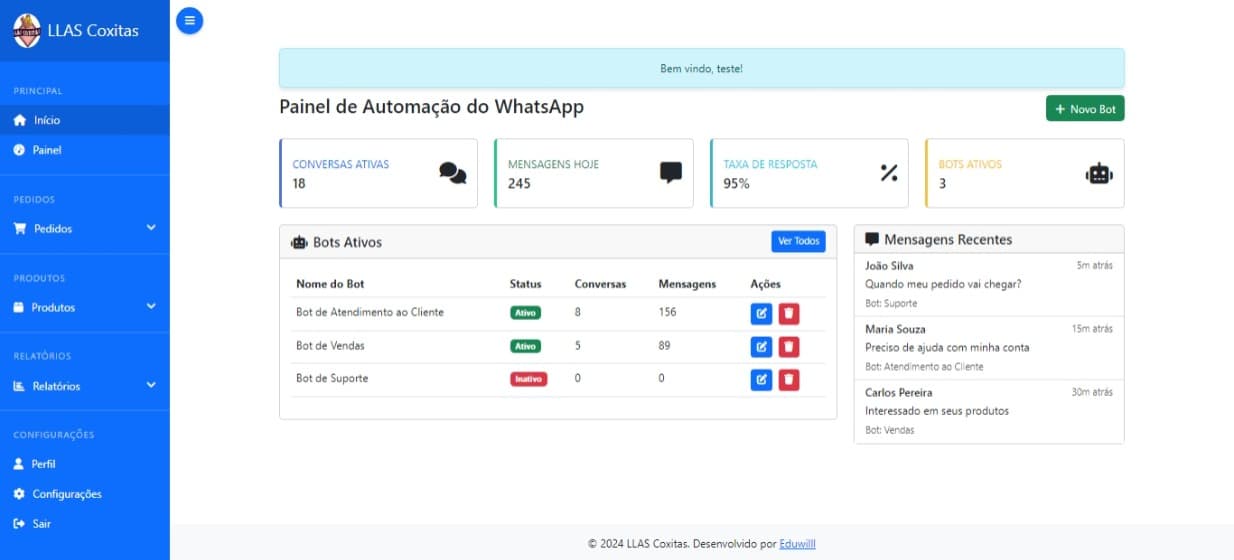Click the Bot: Atendimento ao Cliente label

click(x=924, y=367)
